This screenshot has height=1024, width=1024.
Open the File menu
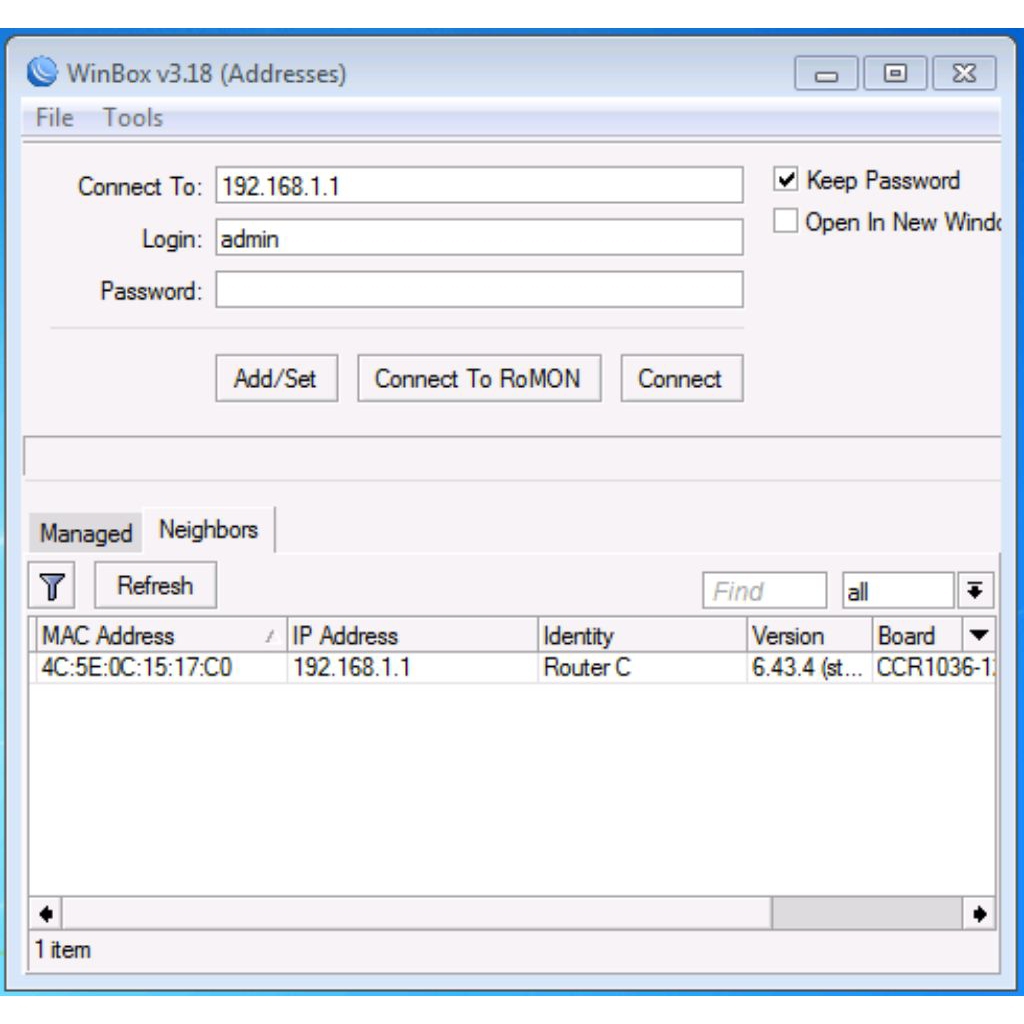pos(55,116)
